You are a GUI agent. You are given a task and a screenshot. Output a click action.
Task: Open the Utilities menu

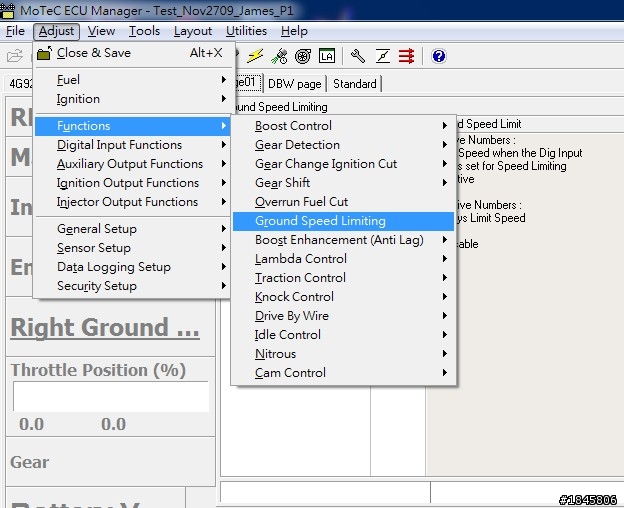tap(246, 31)
